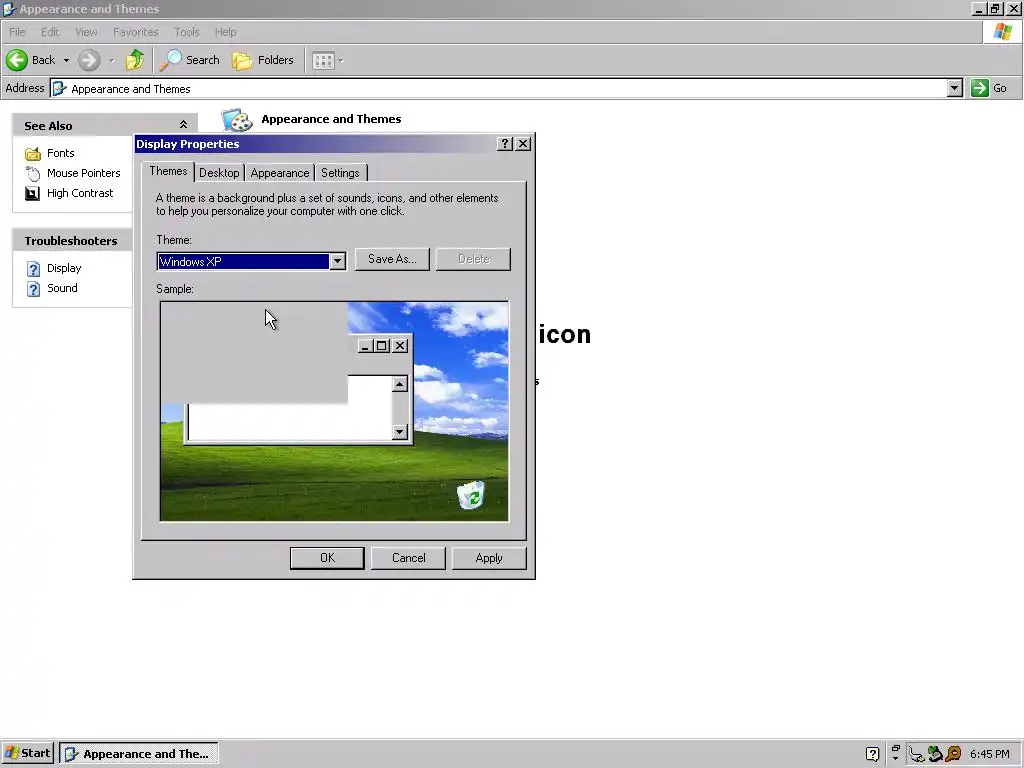
Task: Open the Address bar dropdown arrow
Action: [x=954, y=88]
